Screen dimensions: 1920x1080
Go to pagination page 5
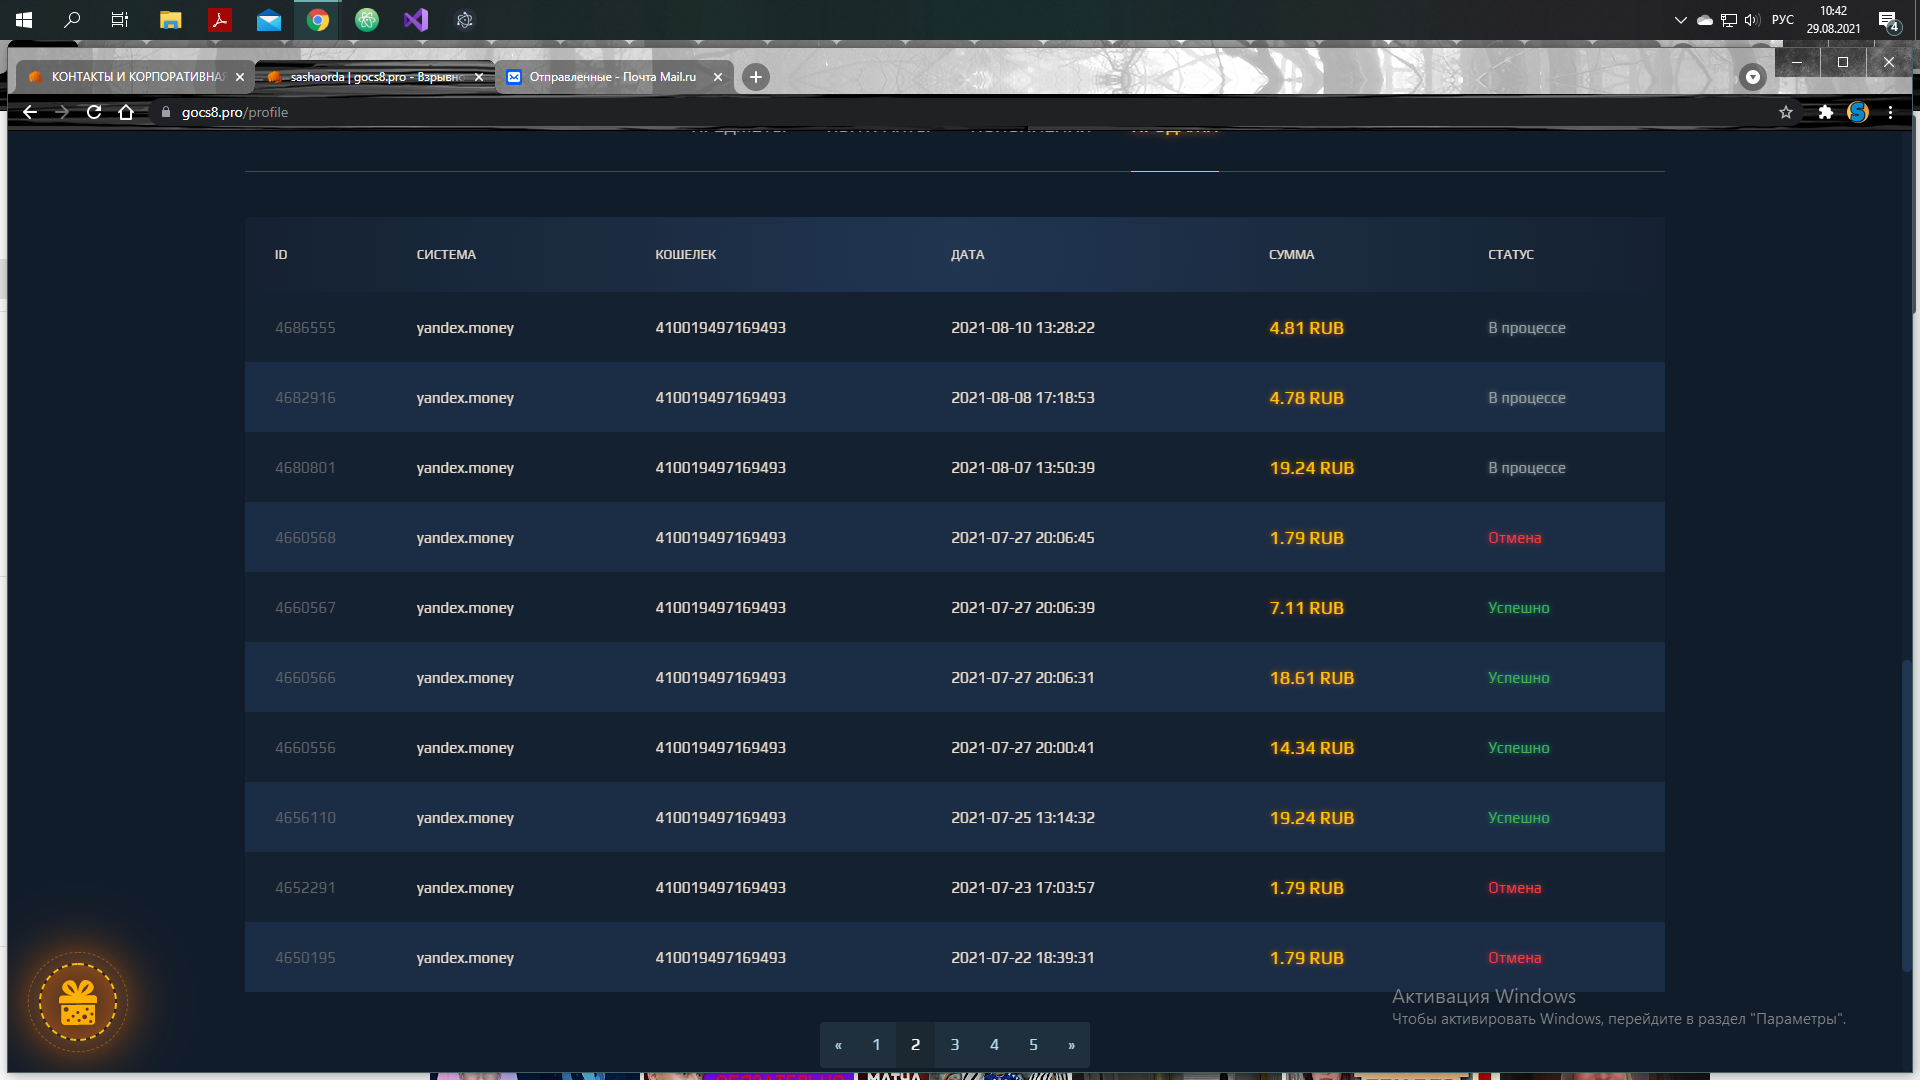(1033, 1045)
